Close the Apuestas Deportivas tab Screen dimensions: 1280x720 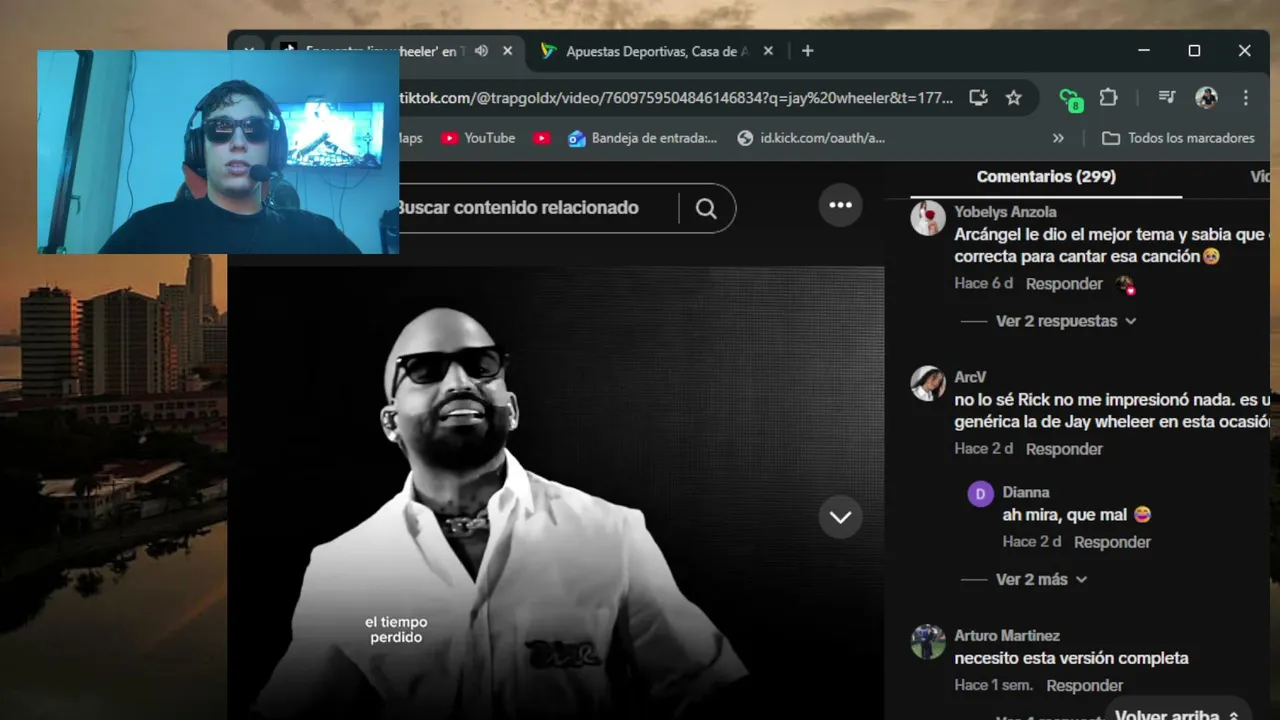[768, 51]
